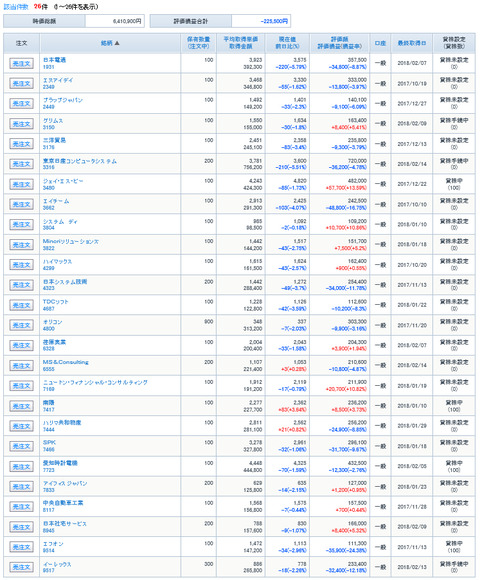Open the Minoriソリューションズ stock link

(71, 241)
